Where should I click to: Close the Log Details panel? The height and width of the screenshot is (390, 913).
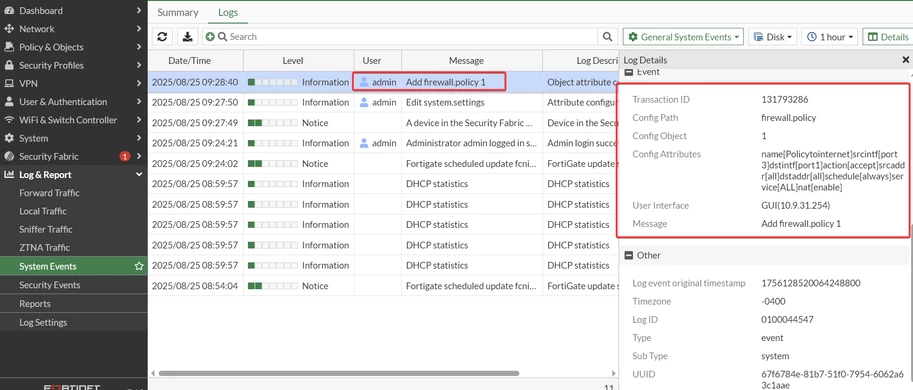[x=905, y=60]
